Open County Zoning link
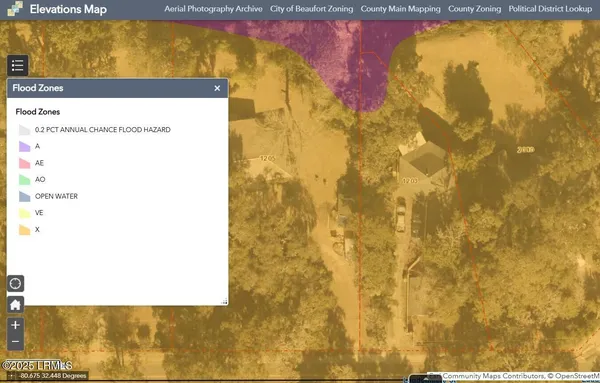This screenshot has height=383, width=600. [x=474, y=9]
